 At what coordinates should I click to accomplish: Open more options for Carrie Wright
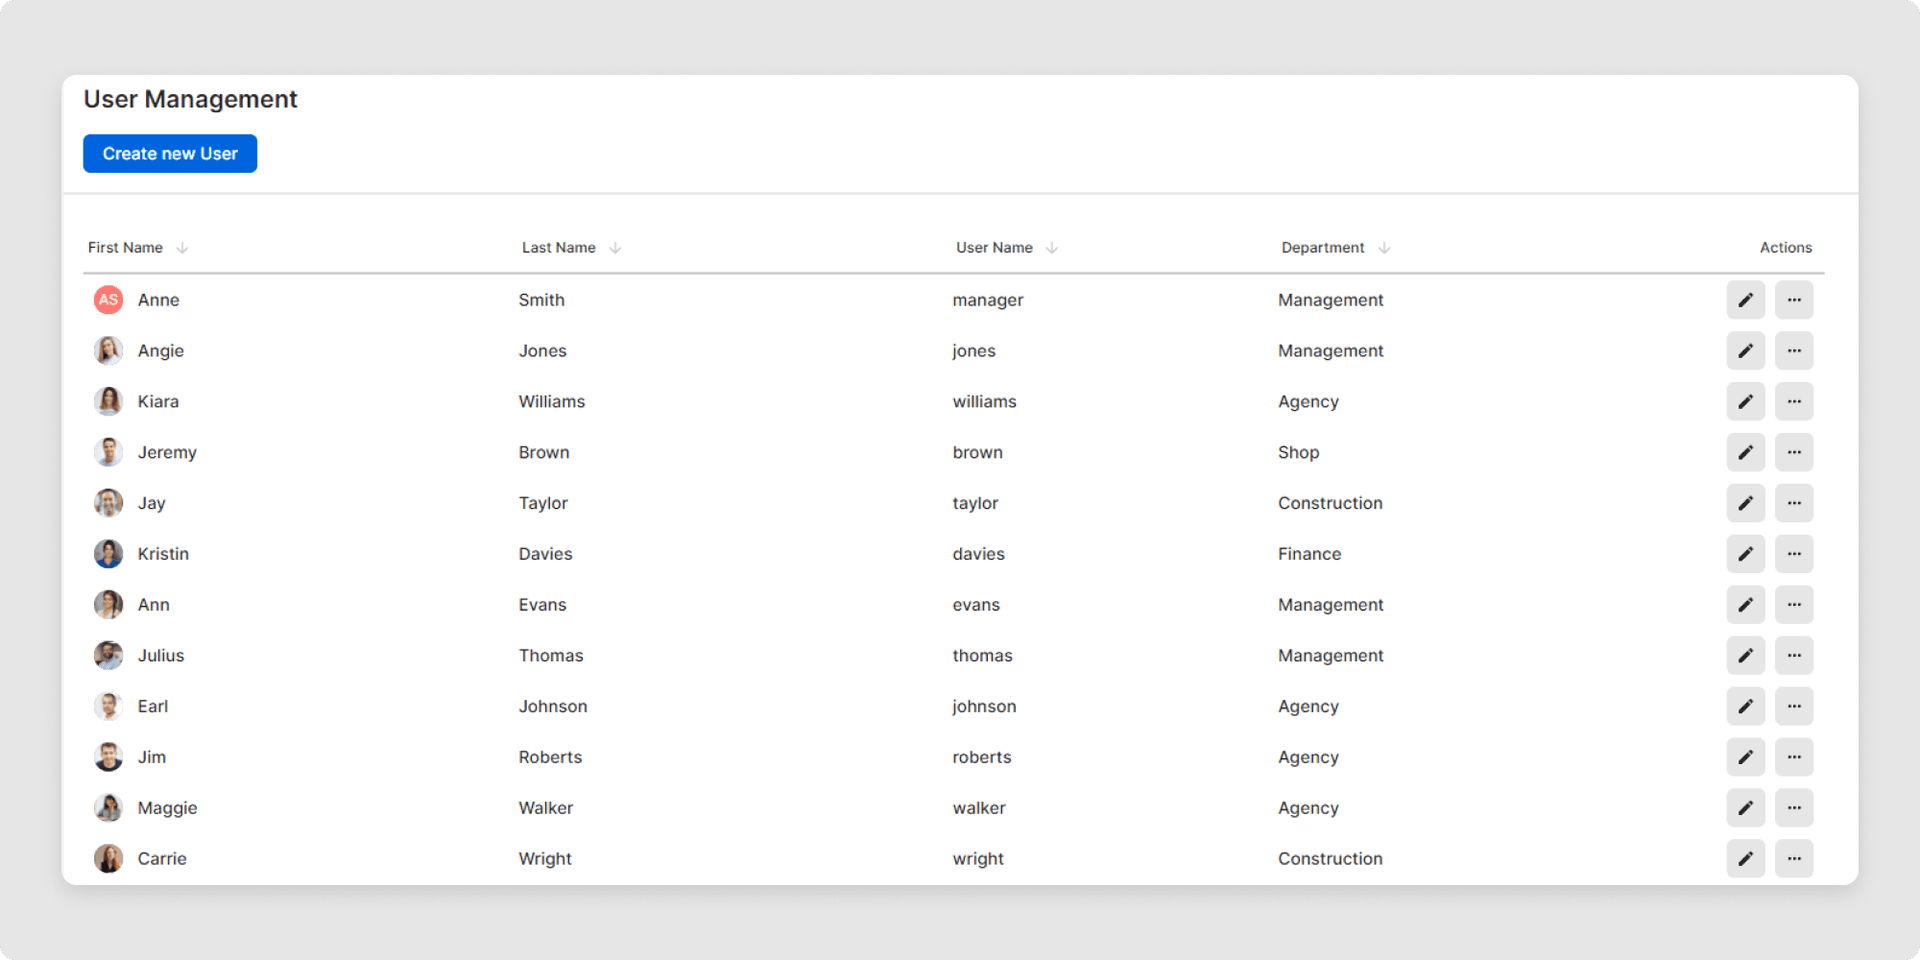coord(1794,859)
